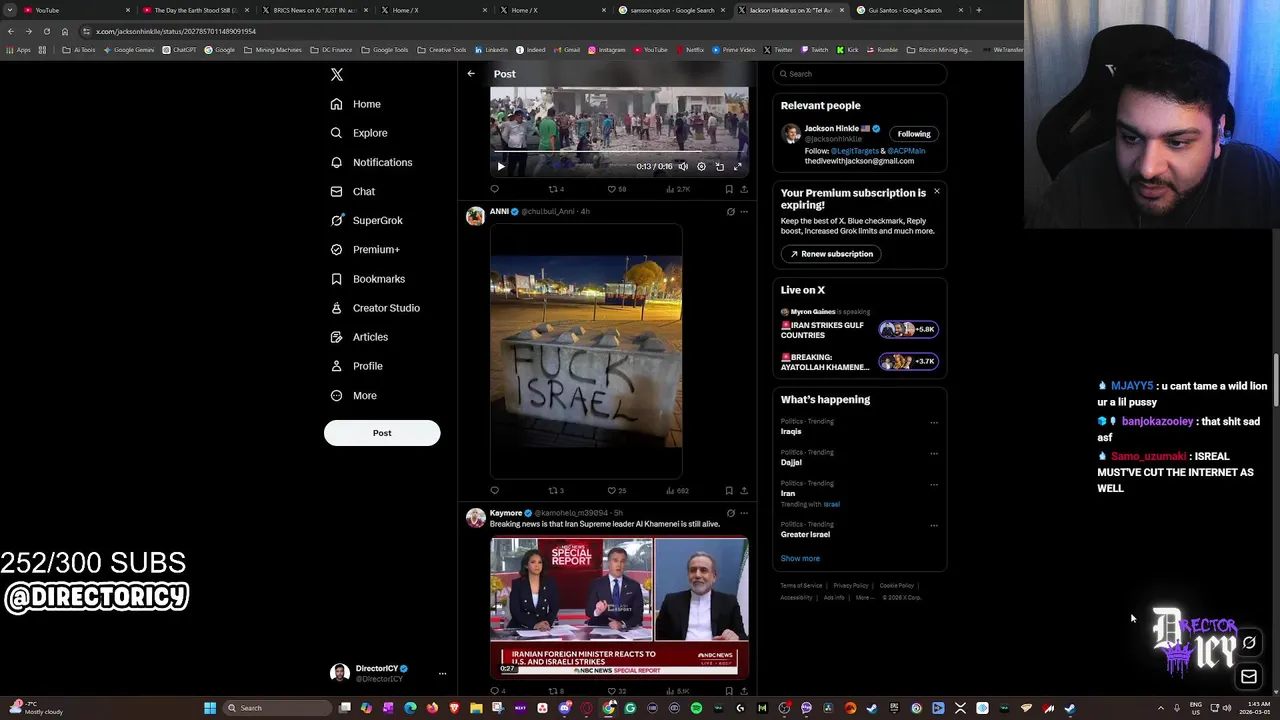The height and width of the screenshot is (720, 1280).
Task: Share the top video post
Action: [x=744, y=189]
